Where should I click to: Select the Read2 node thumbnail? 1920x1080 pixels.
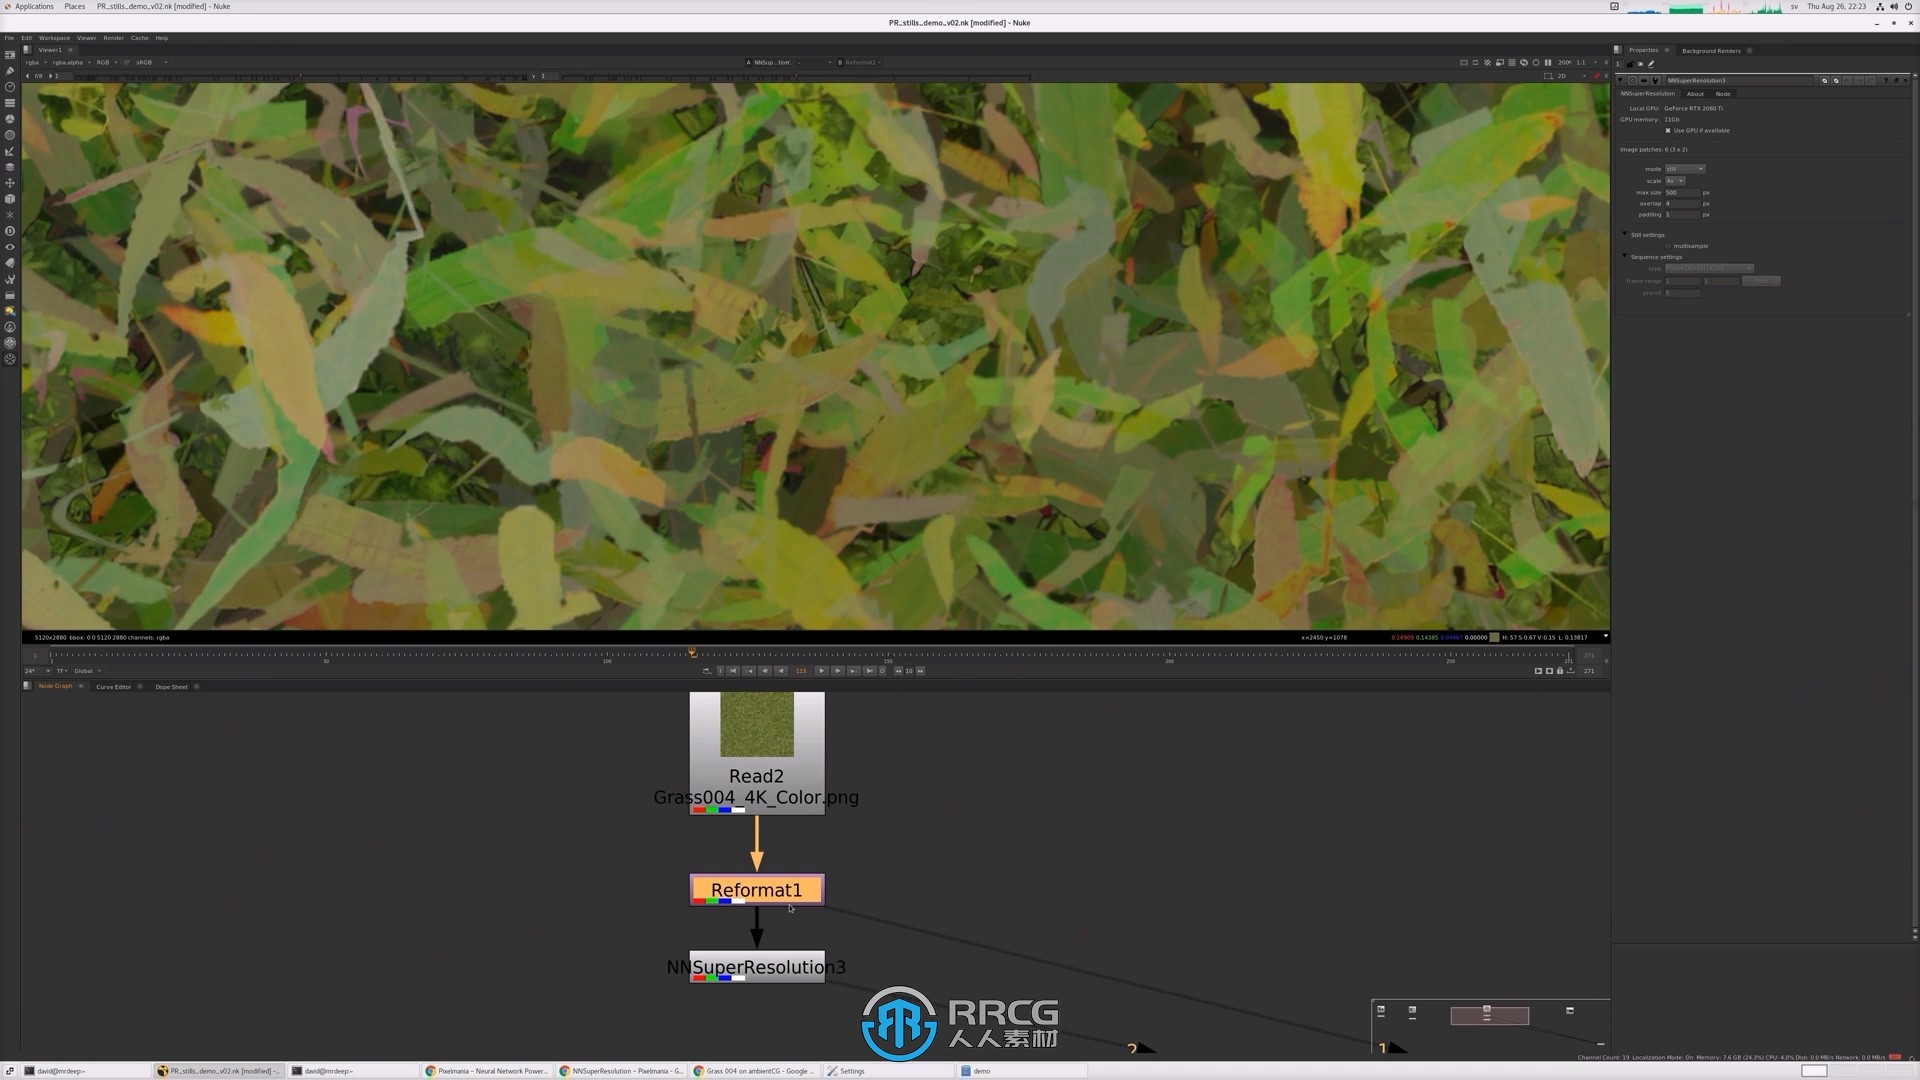pos(757,724)
